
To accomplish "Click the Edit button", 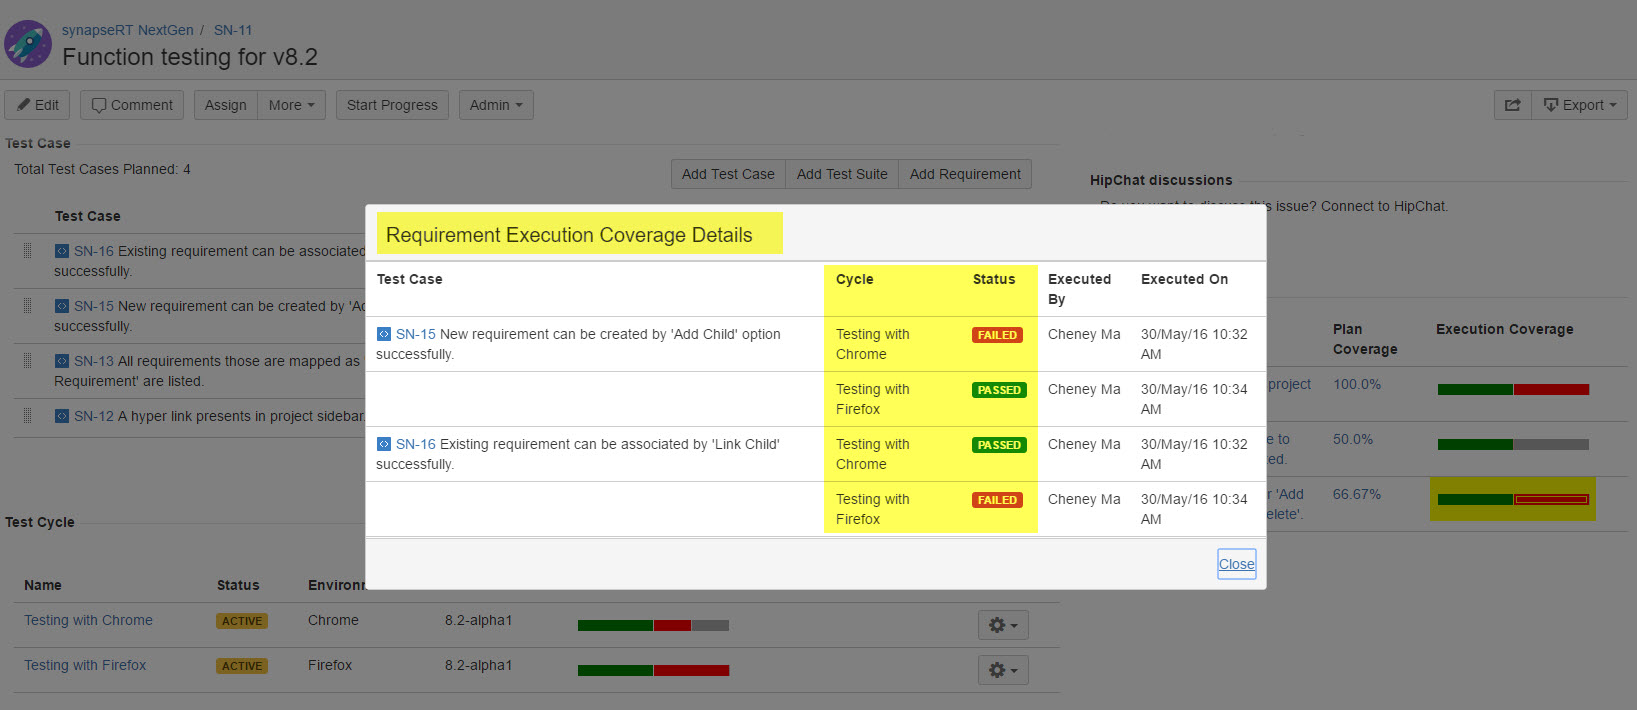I will pos(38,105).
